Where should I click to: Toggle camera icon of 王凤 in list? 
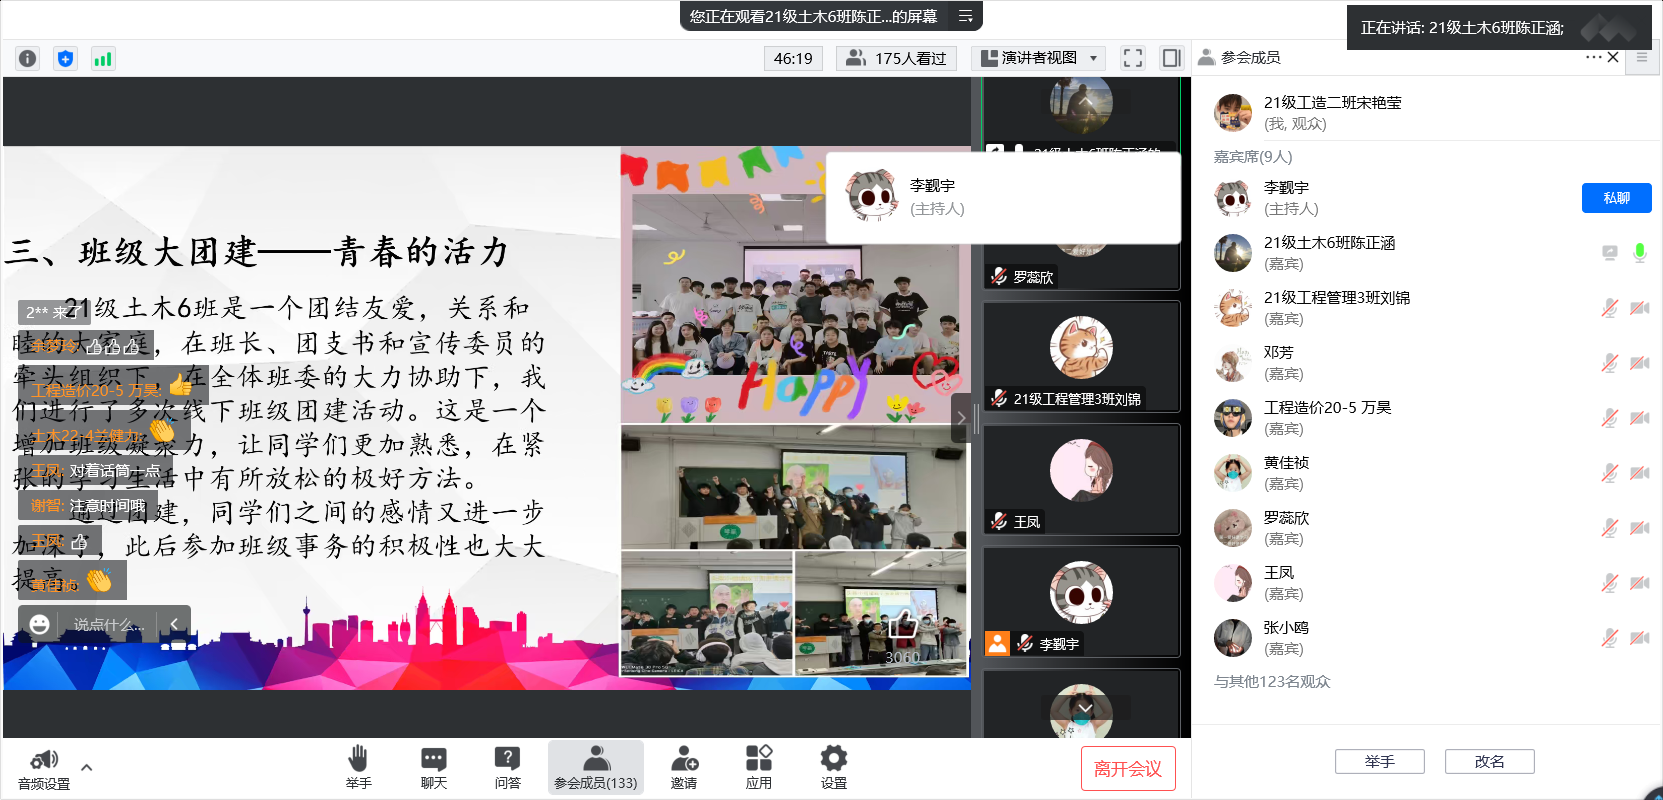pyautogui.click(x=1639, y=583)
